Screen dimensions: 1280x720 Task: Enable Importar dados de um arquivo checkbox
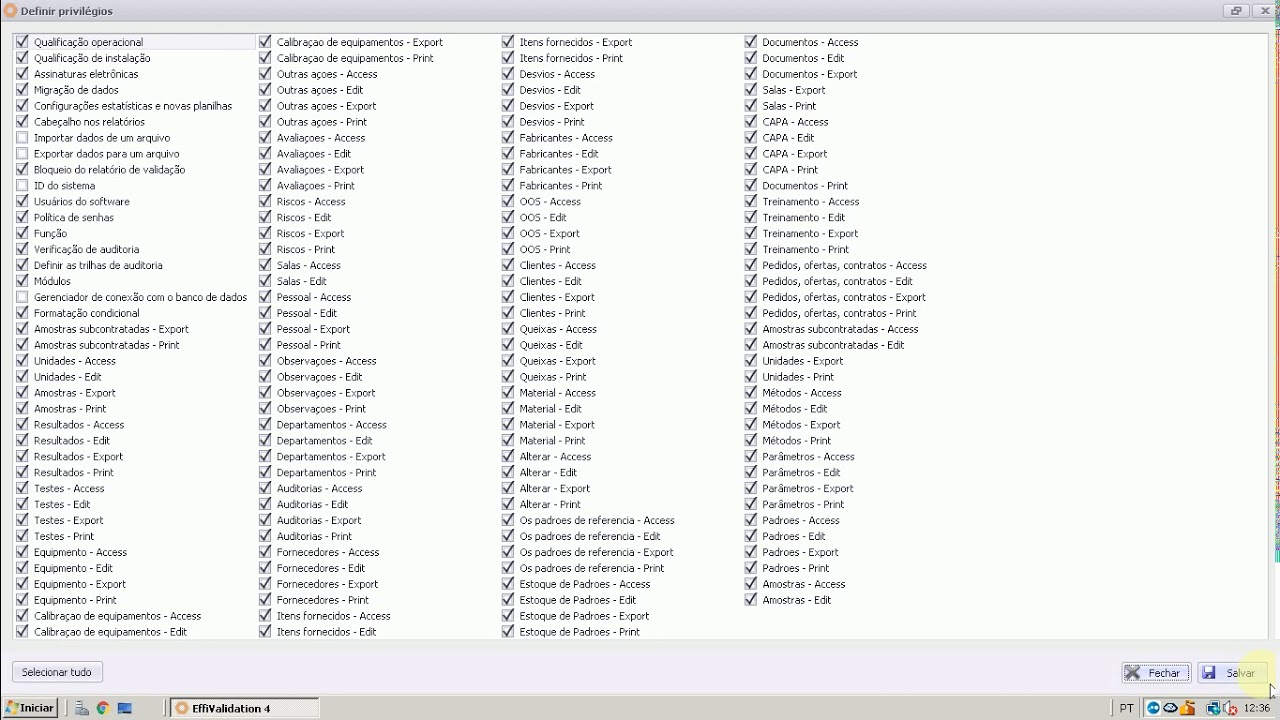point(22,138)
